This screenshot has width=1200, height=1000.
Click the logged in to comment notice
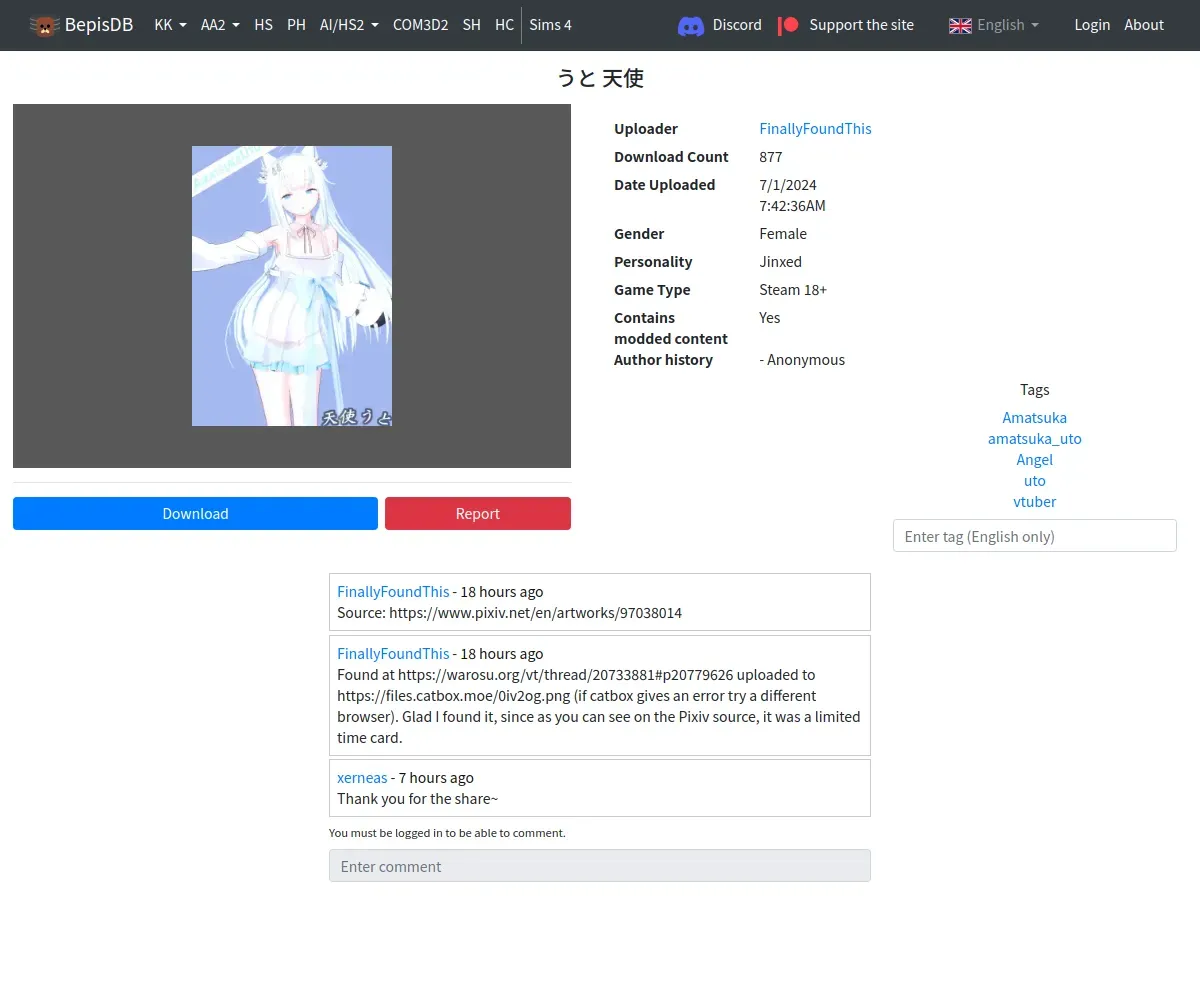point(447,833)
